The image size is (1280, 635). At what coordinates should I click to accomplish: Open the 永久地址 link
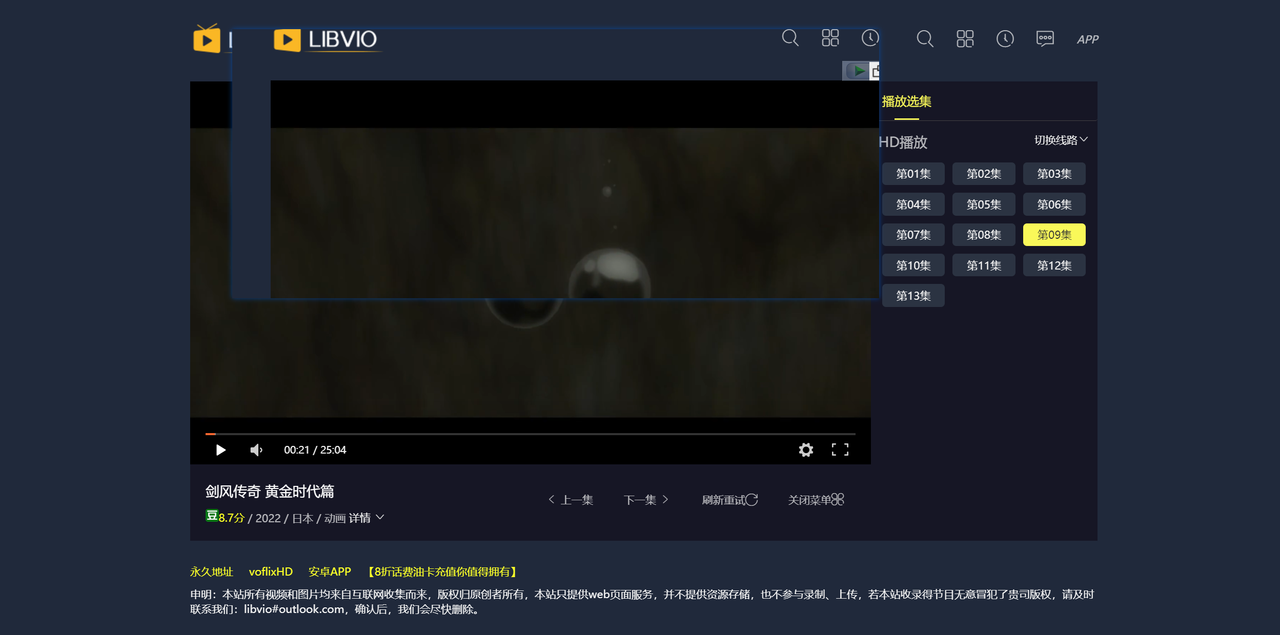point(211,572)
